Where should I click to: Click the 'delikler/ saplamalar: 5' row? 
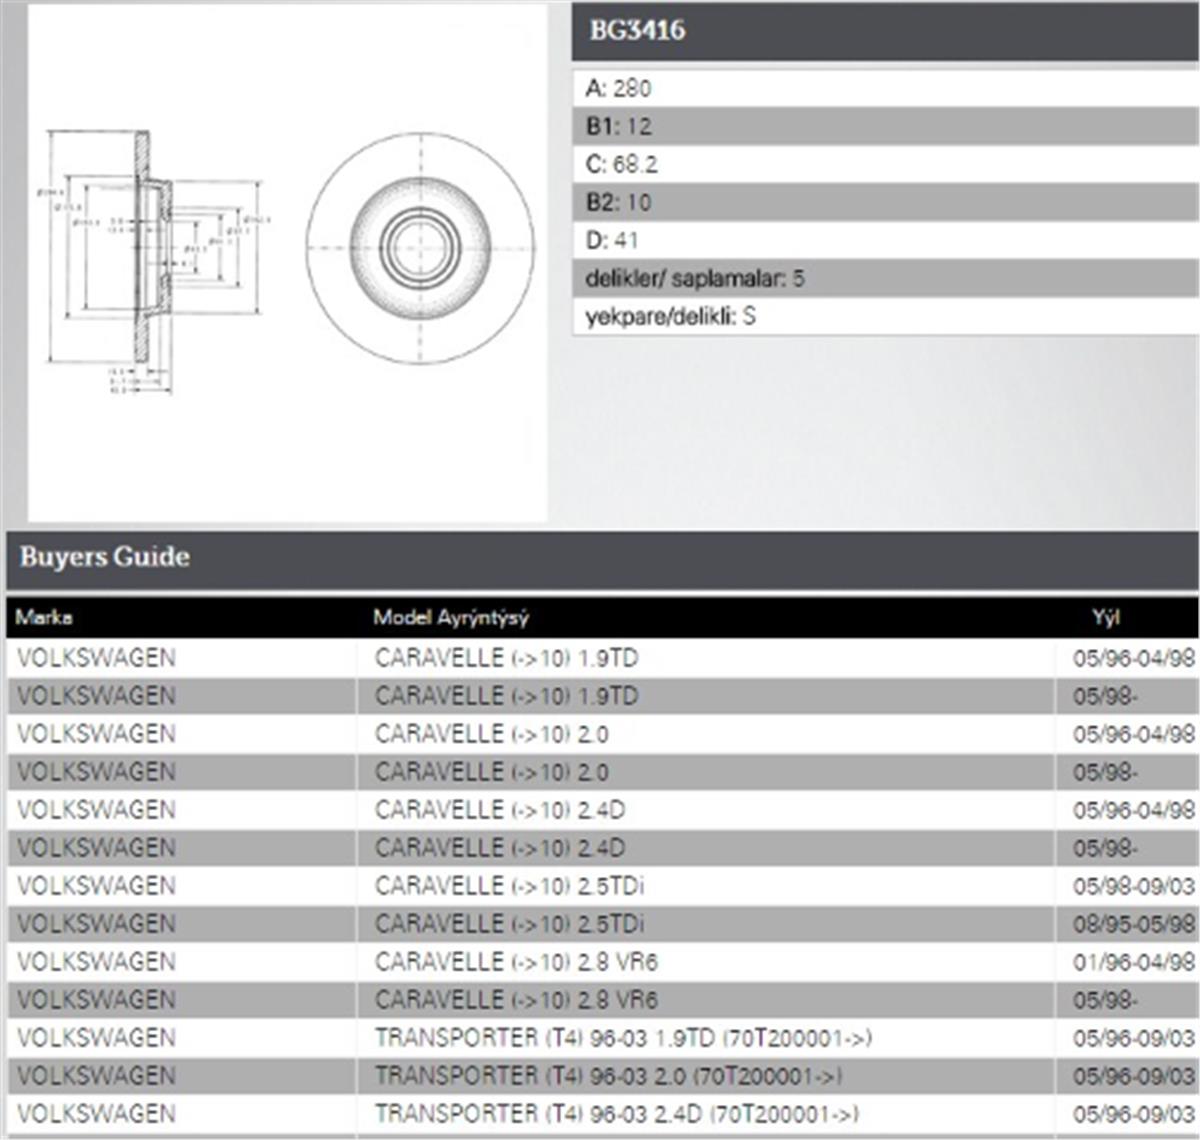tap(886, 278)
